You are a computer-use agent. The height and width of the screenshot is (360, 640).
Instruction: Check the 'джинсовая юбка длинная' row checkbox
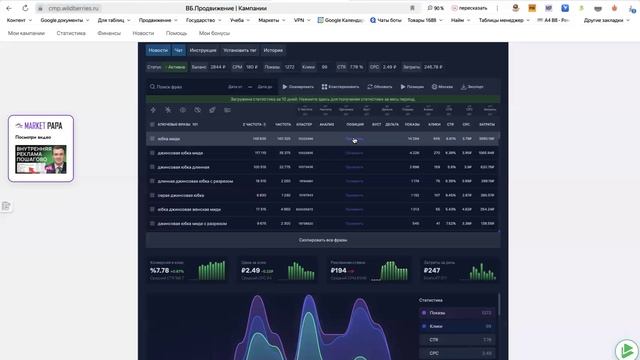152,167
